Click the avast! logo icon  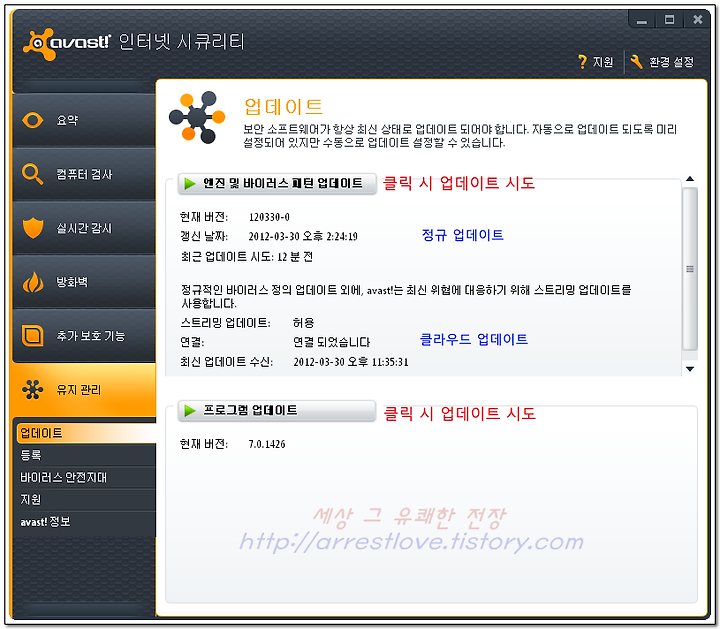pyautogui.click(x=40, y=44)
